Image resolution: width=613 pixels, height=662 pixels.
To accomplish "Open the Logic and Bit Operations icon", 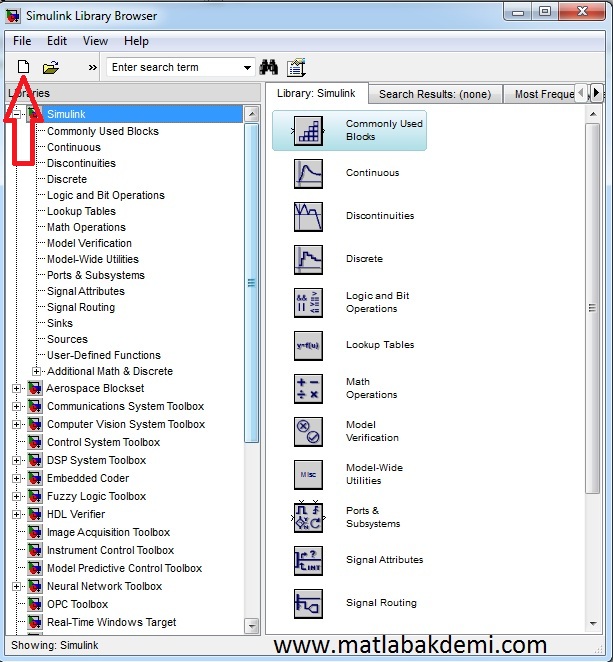I will click(x=308, y=303).
